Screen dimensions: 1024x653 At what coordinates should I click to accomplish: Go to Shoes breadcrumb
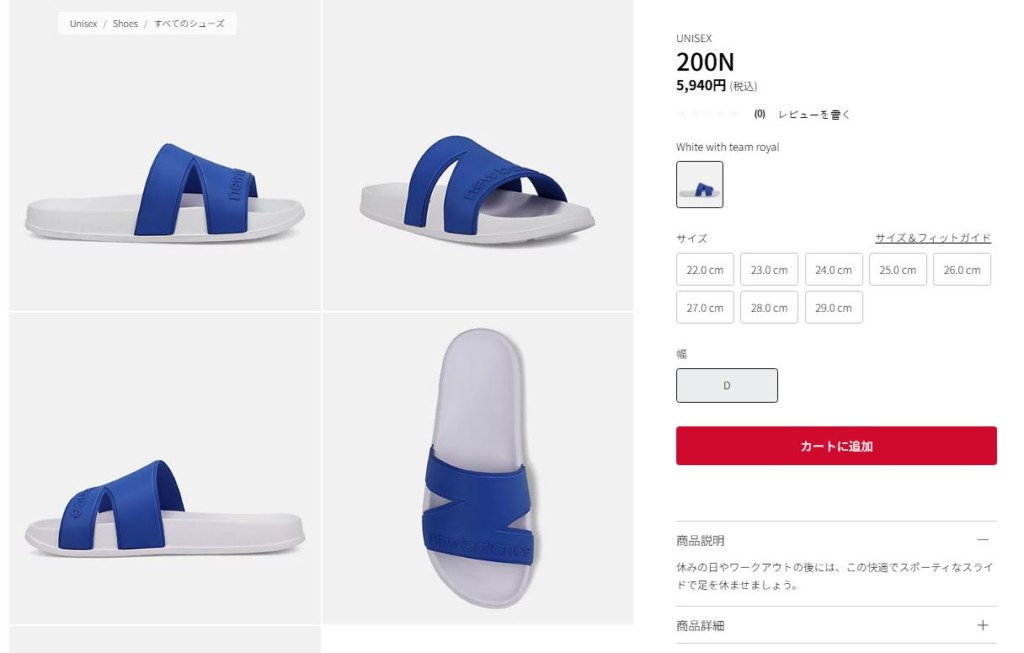pyautogui.click(x=125, y=23)
